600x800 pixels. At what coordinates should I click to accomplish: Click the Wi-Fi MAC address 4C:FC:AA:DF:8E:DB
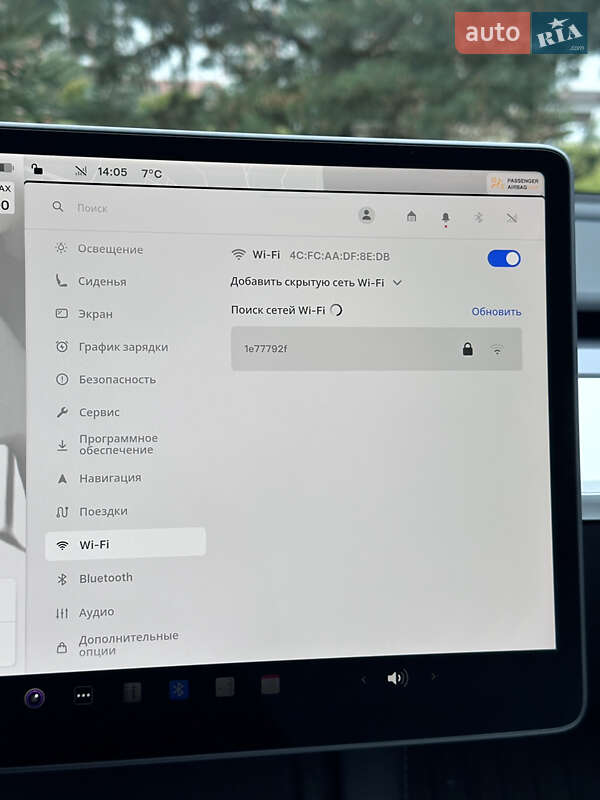pyautogui.click(x=339, y=256)
